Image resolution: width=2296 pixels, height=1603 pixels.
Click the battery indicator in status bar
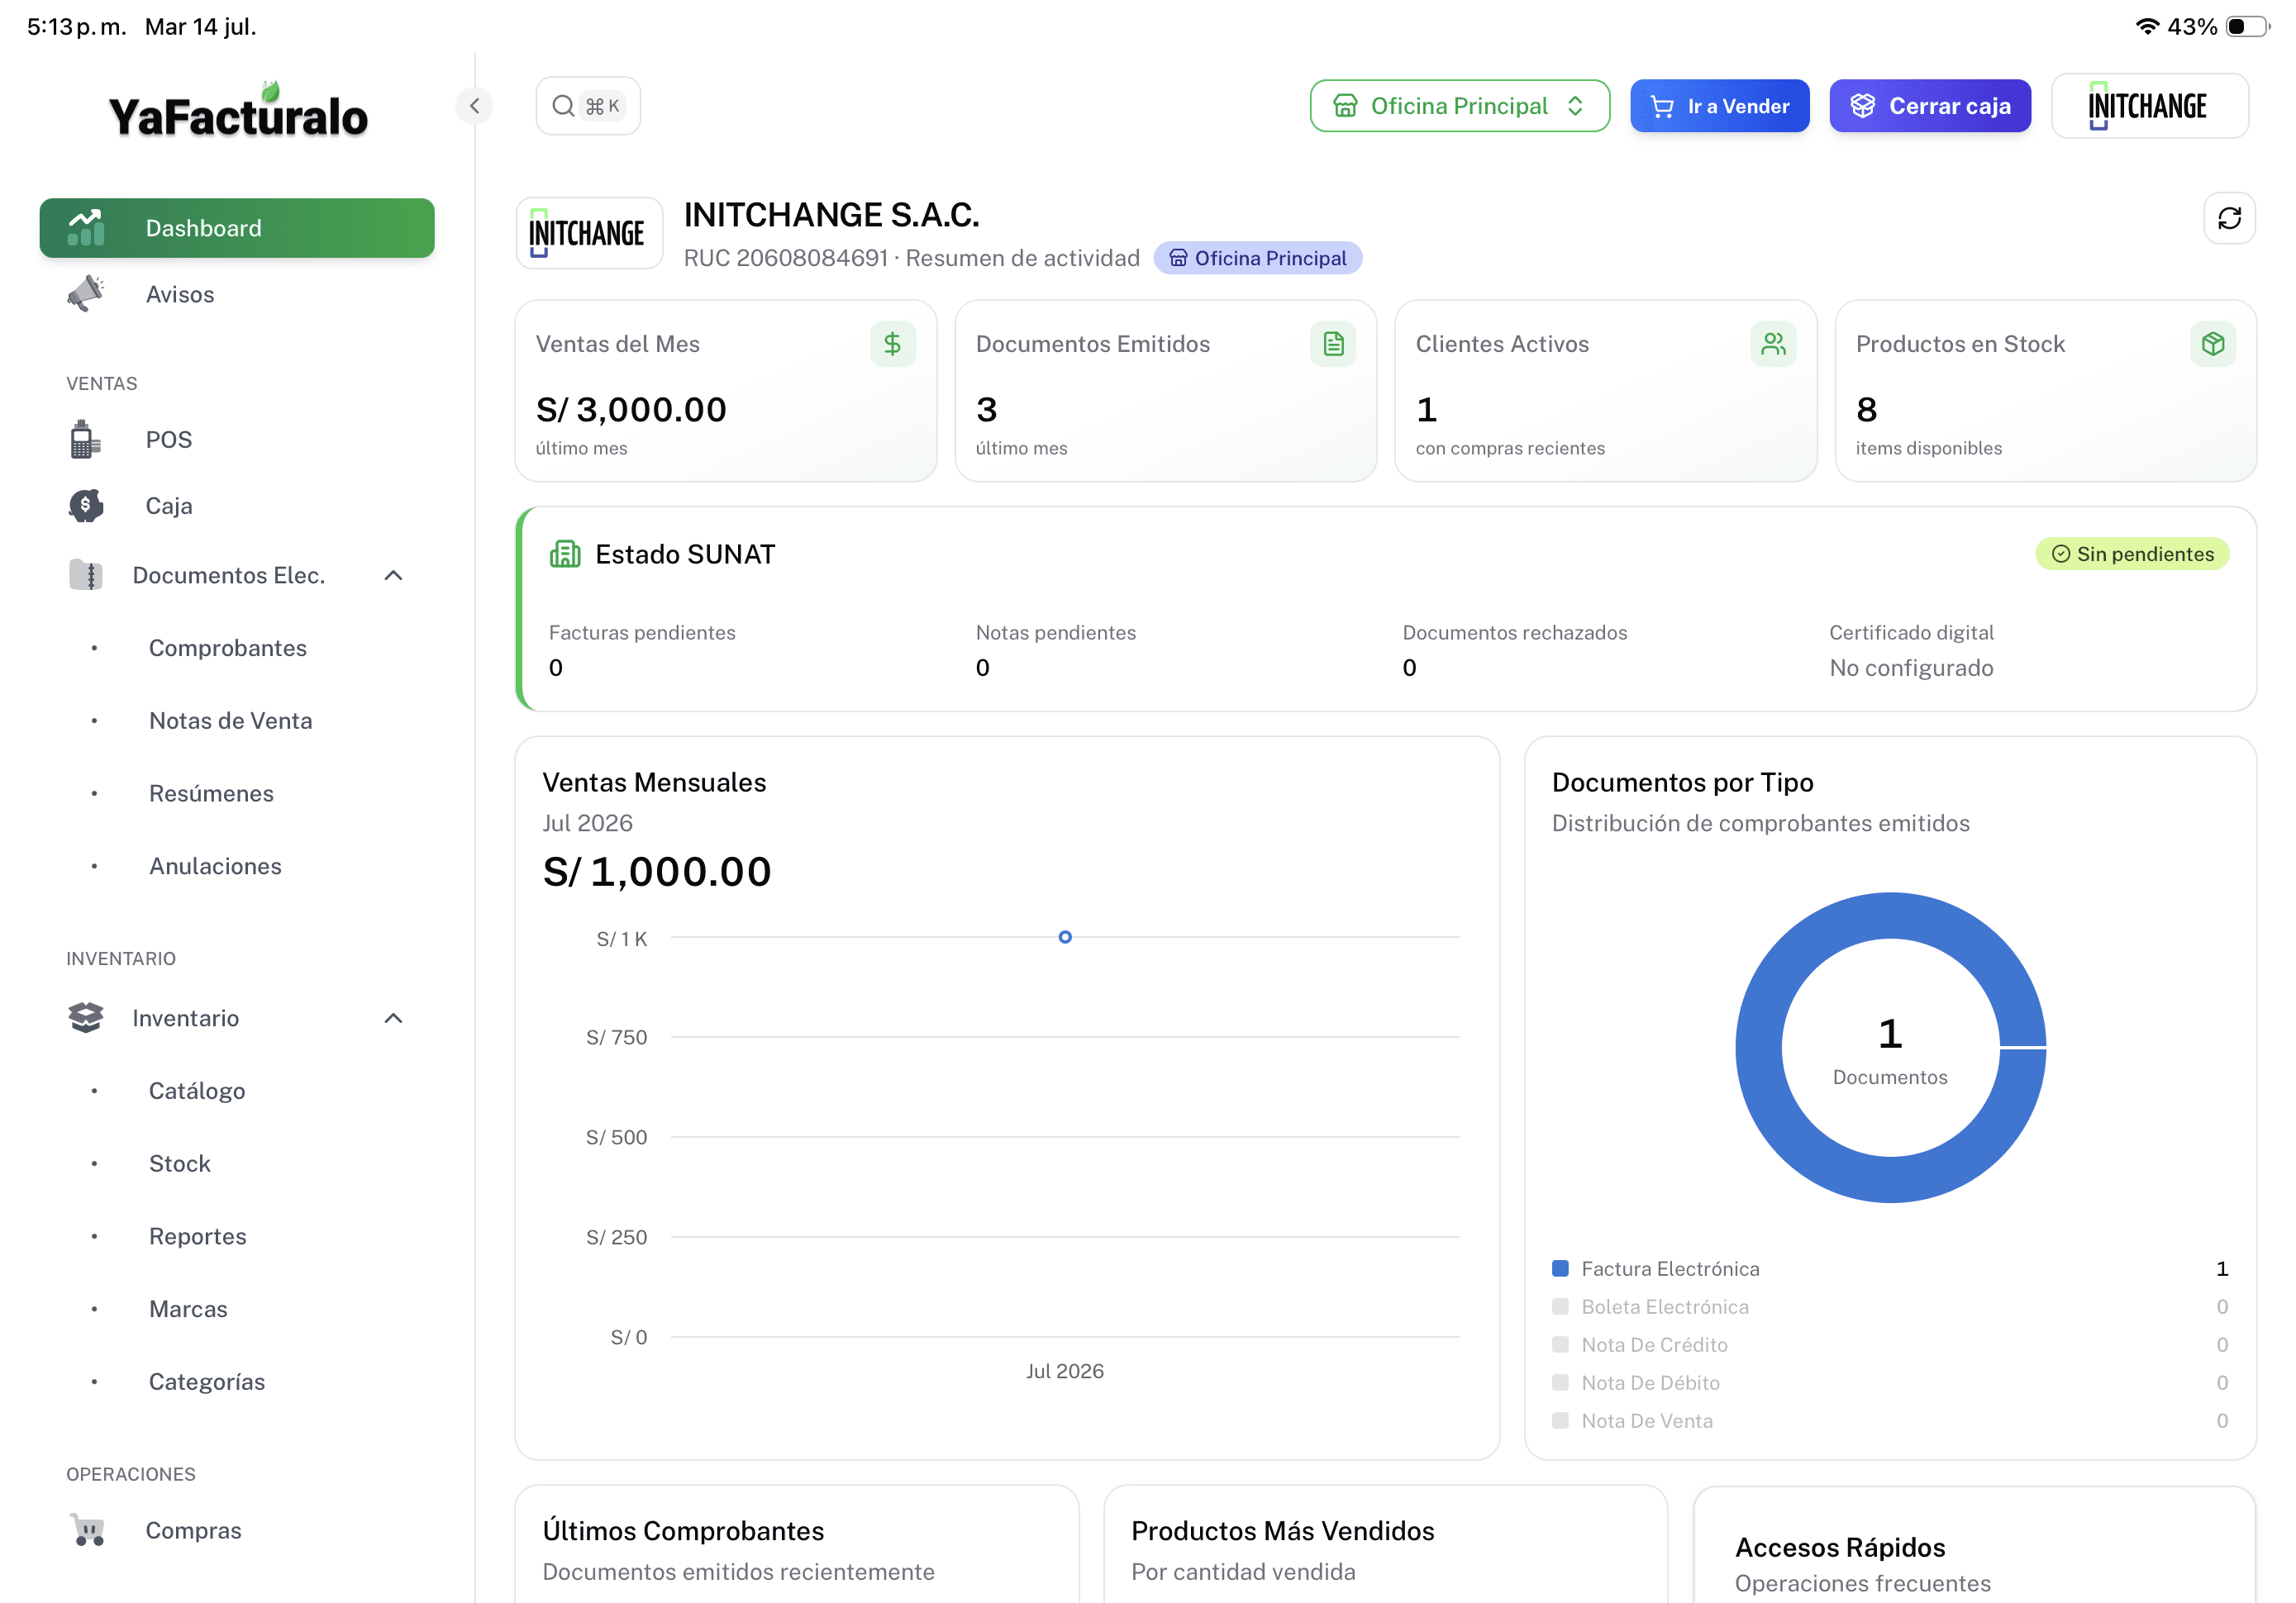[2247, 27]
